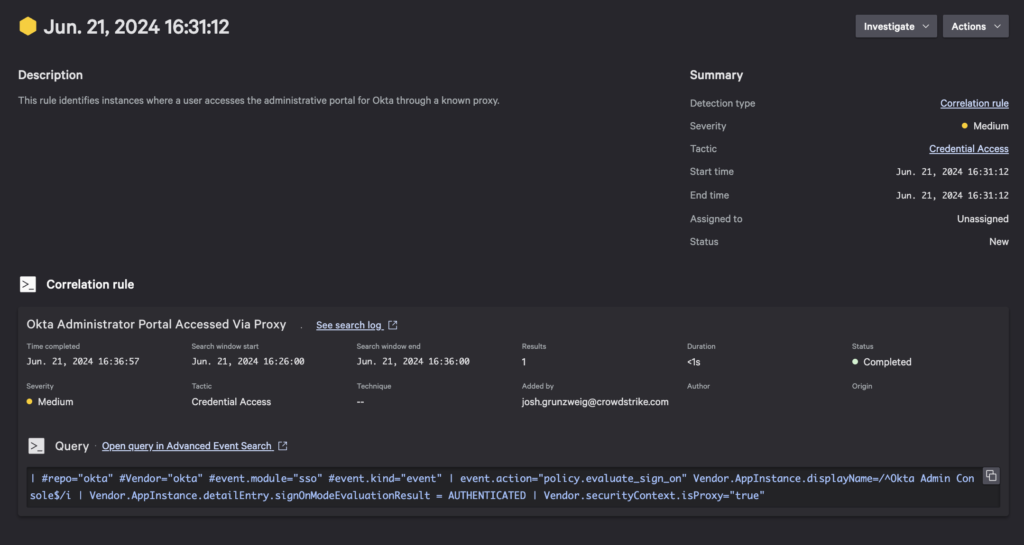
Task: Open the Correlation rule detection type link
Action: (x=974, y=103)
